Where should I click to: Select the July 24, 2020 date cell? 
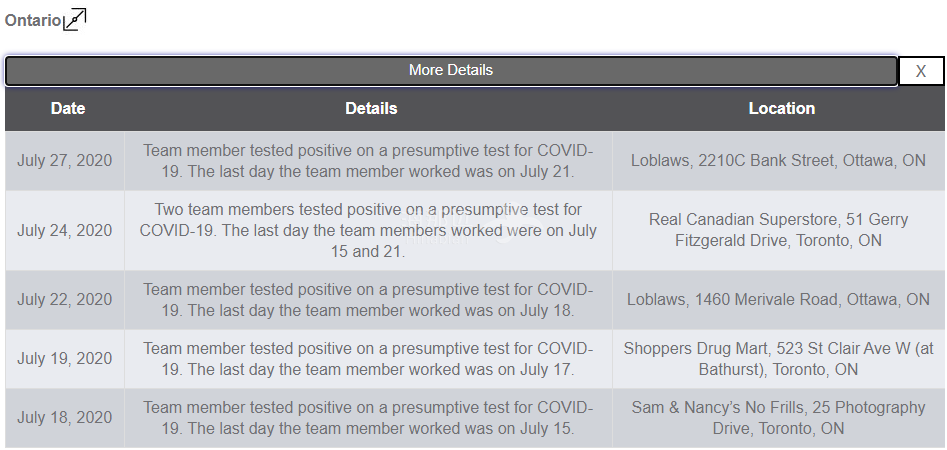[x=65, y=231]
